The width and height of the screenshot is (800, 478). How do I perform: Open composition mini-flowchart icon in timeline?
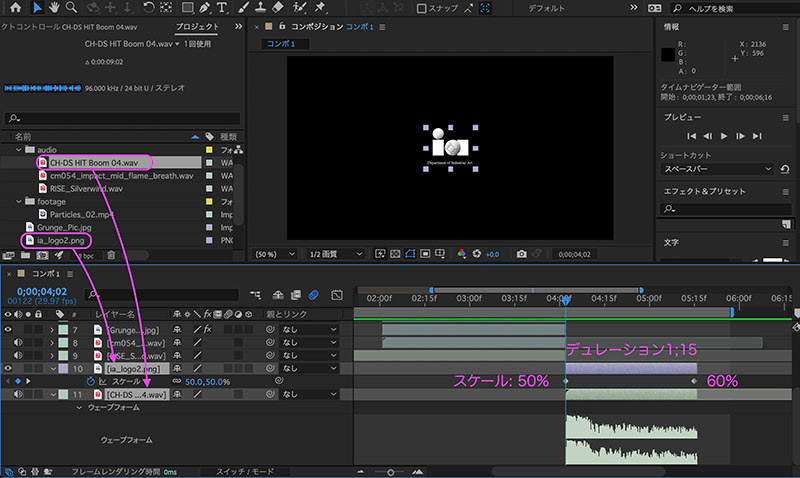point(255,295)
